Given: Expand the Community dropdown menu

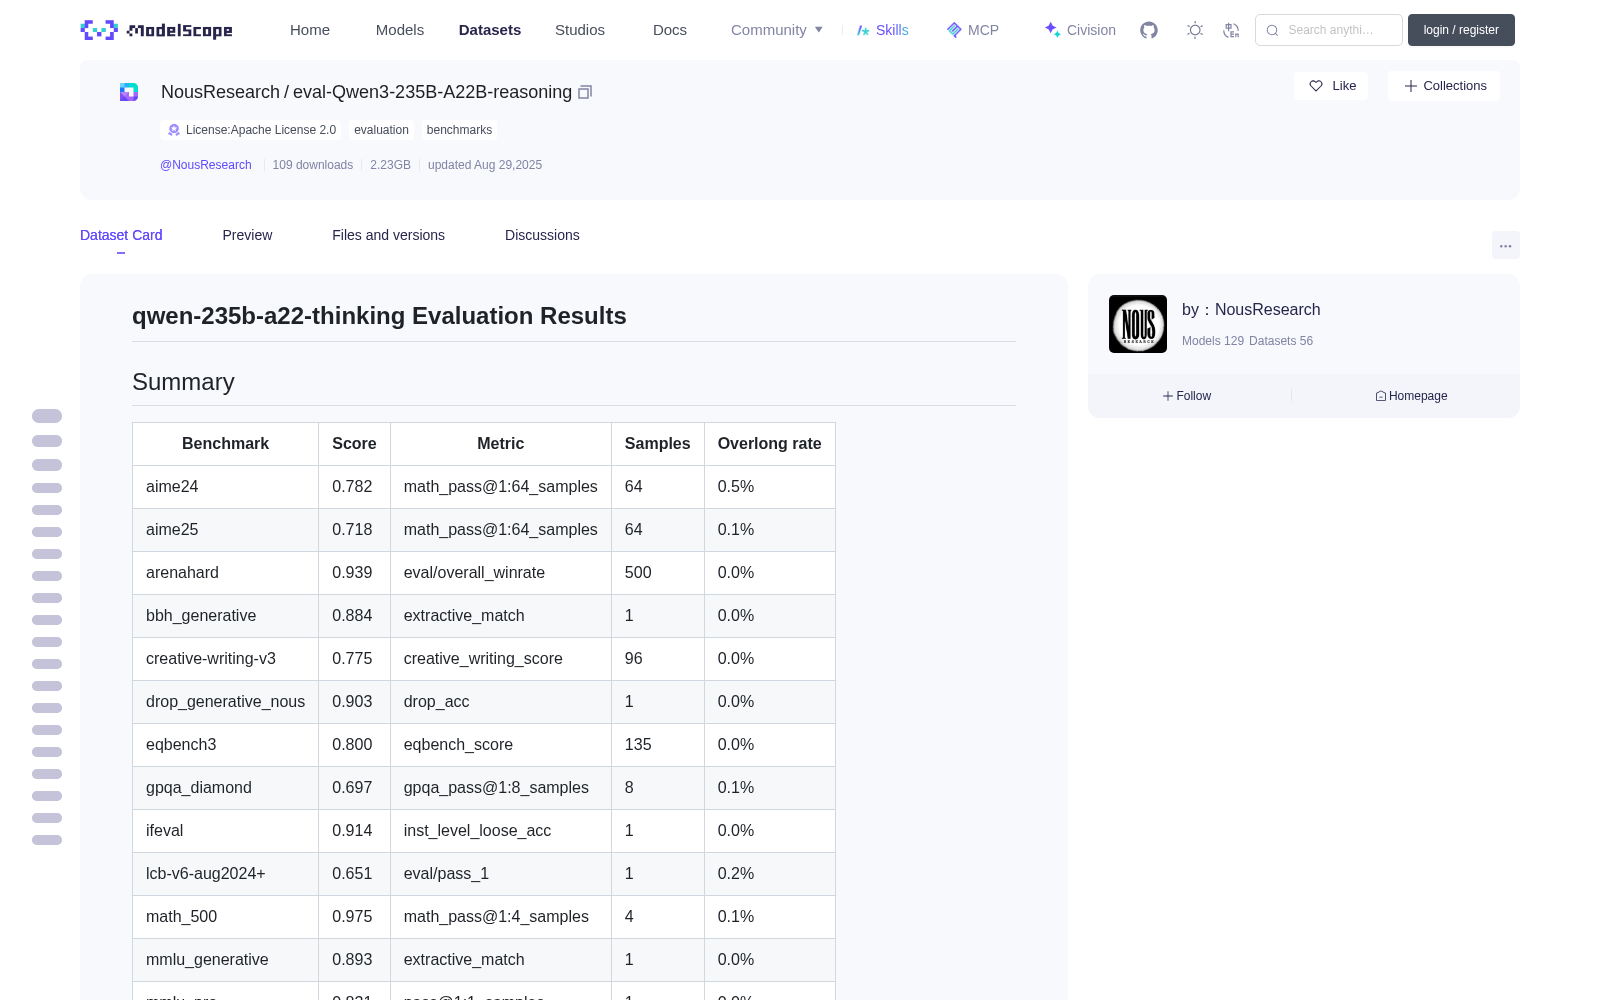Looking at the screenshot, I should (x=777, y=30).
